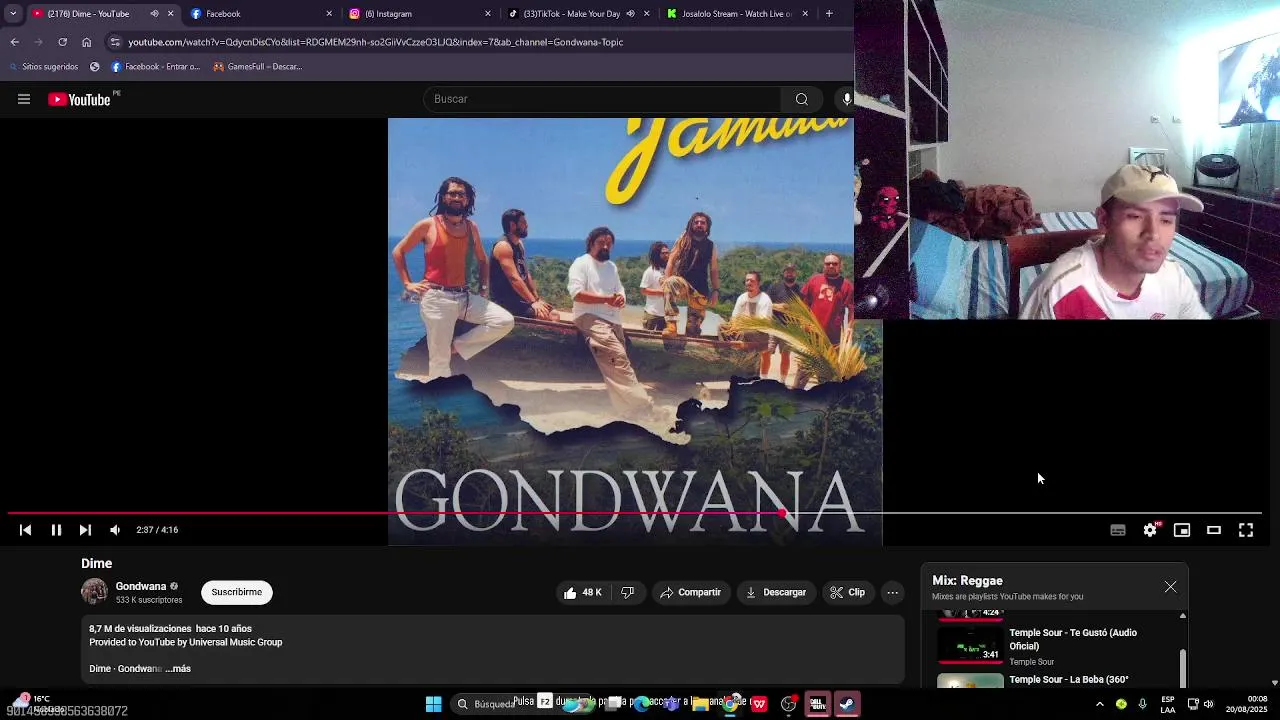This screenshot has height=720, width=1280.
Task: Open Steam from the taskbar
Action: pyautogui.click(x=846, y=704)
